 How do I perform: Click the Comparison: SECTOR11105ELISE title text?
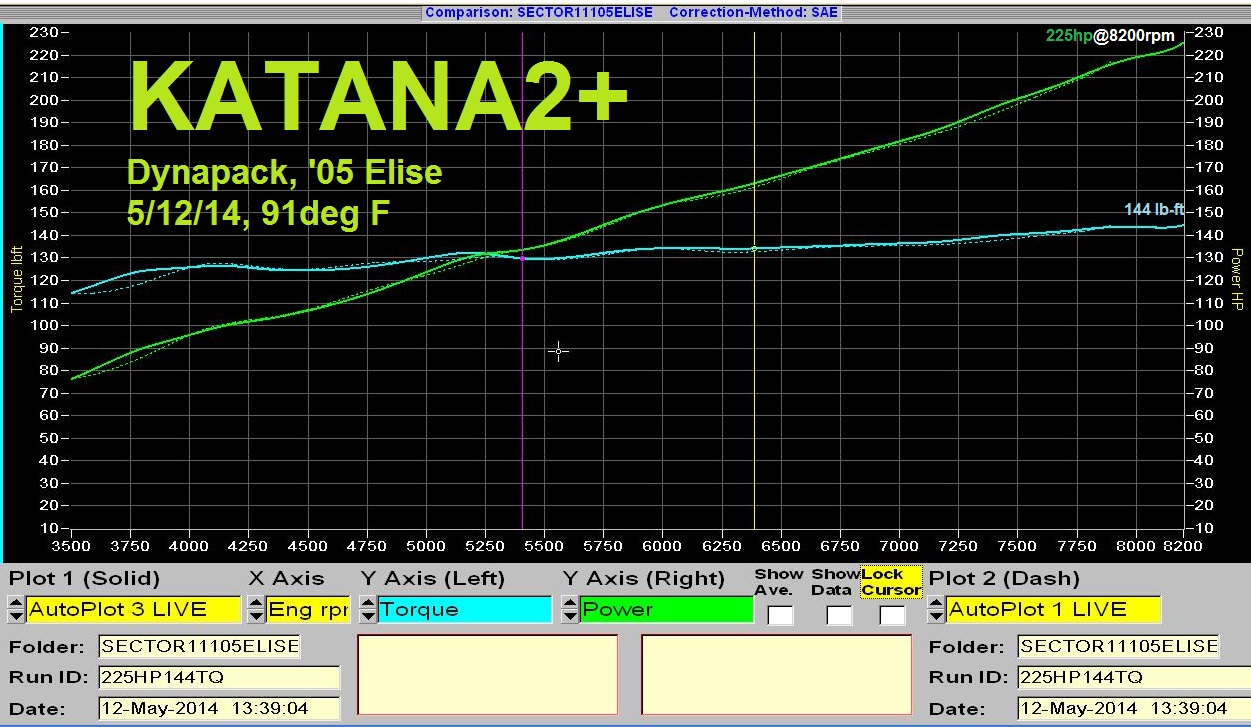(x=539, y=12)
